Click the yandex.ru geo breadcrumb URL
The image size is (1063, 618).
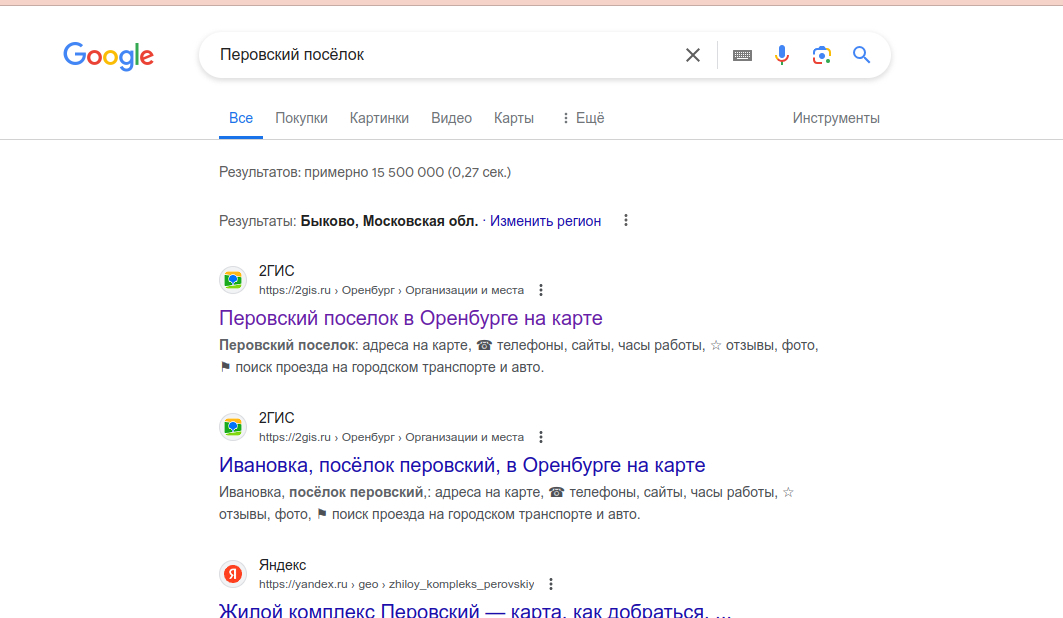tap(397, 584)
